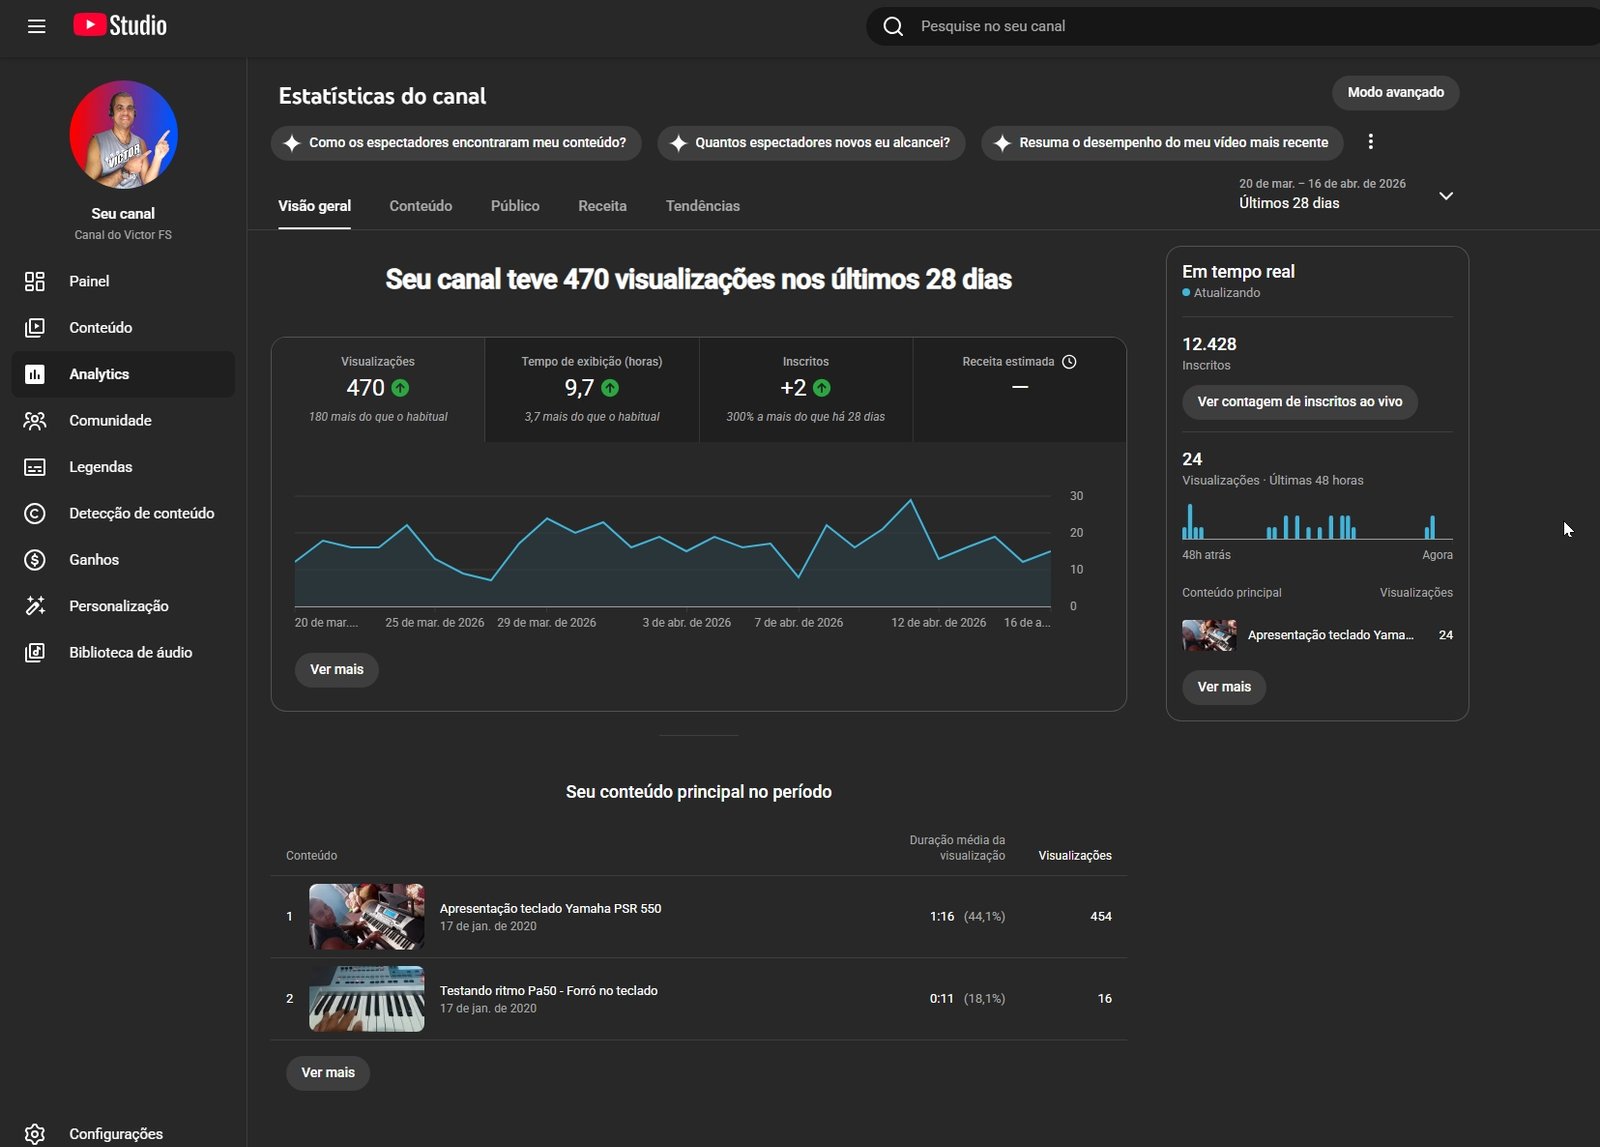Switch to the Público tab
The width and height of the screenshot is (1600, 1147).
pos(514,206)
